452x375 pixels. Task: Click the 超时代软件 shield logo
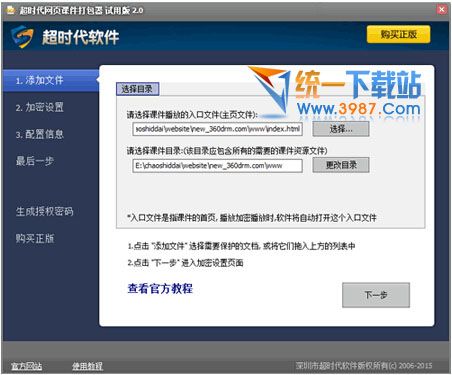tap(22, 36)
